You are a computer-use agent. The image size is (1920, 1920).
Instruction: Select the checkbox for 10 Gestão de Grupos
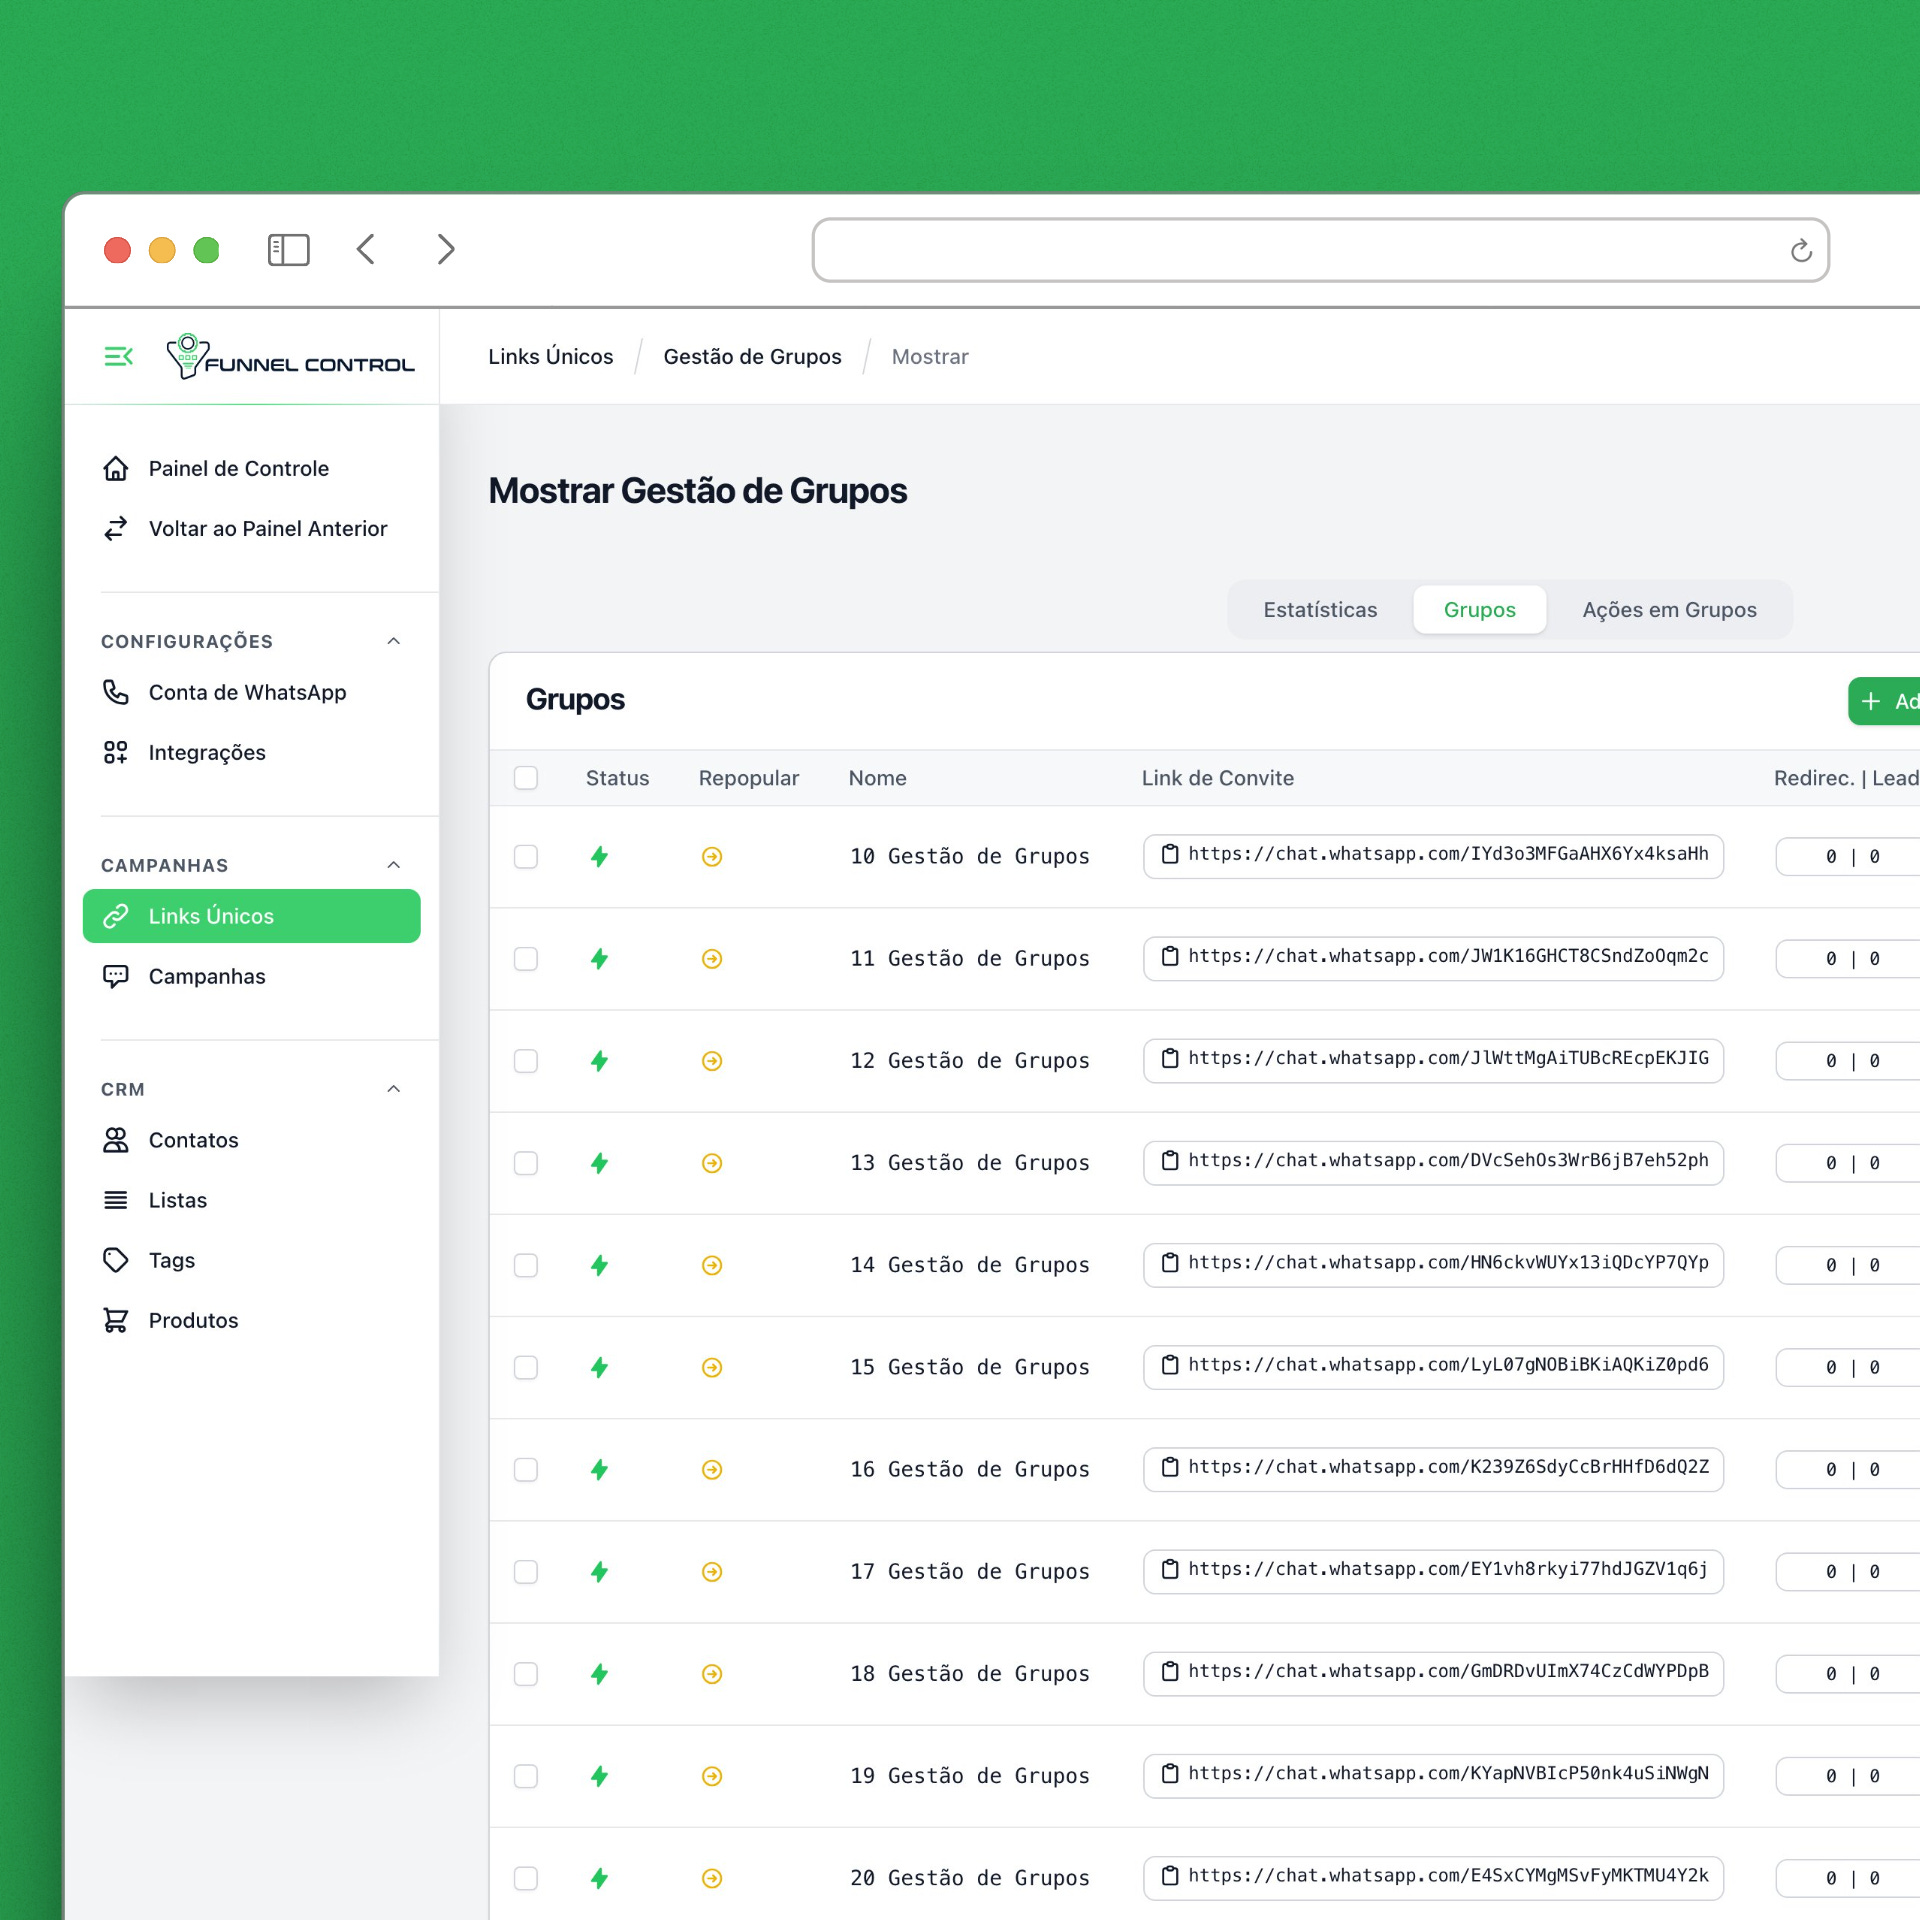point(526,857)
